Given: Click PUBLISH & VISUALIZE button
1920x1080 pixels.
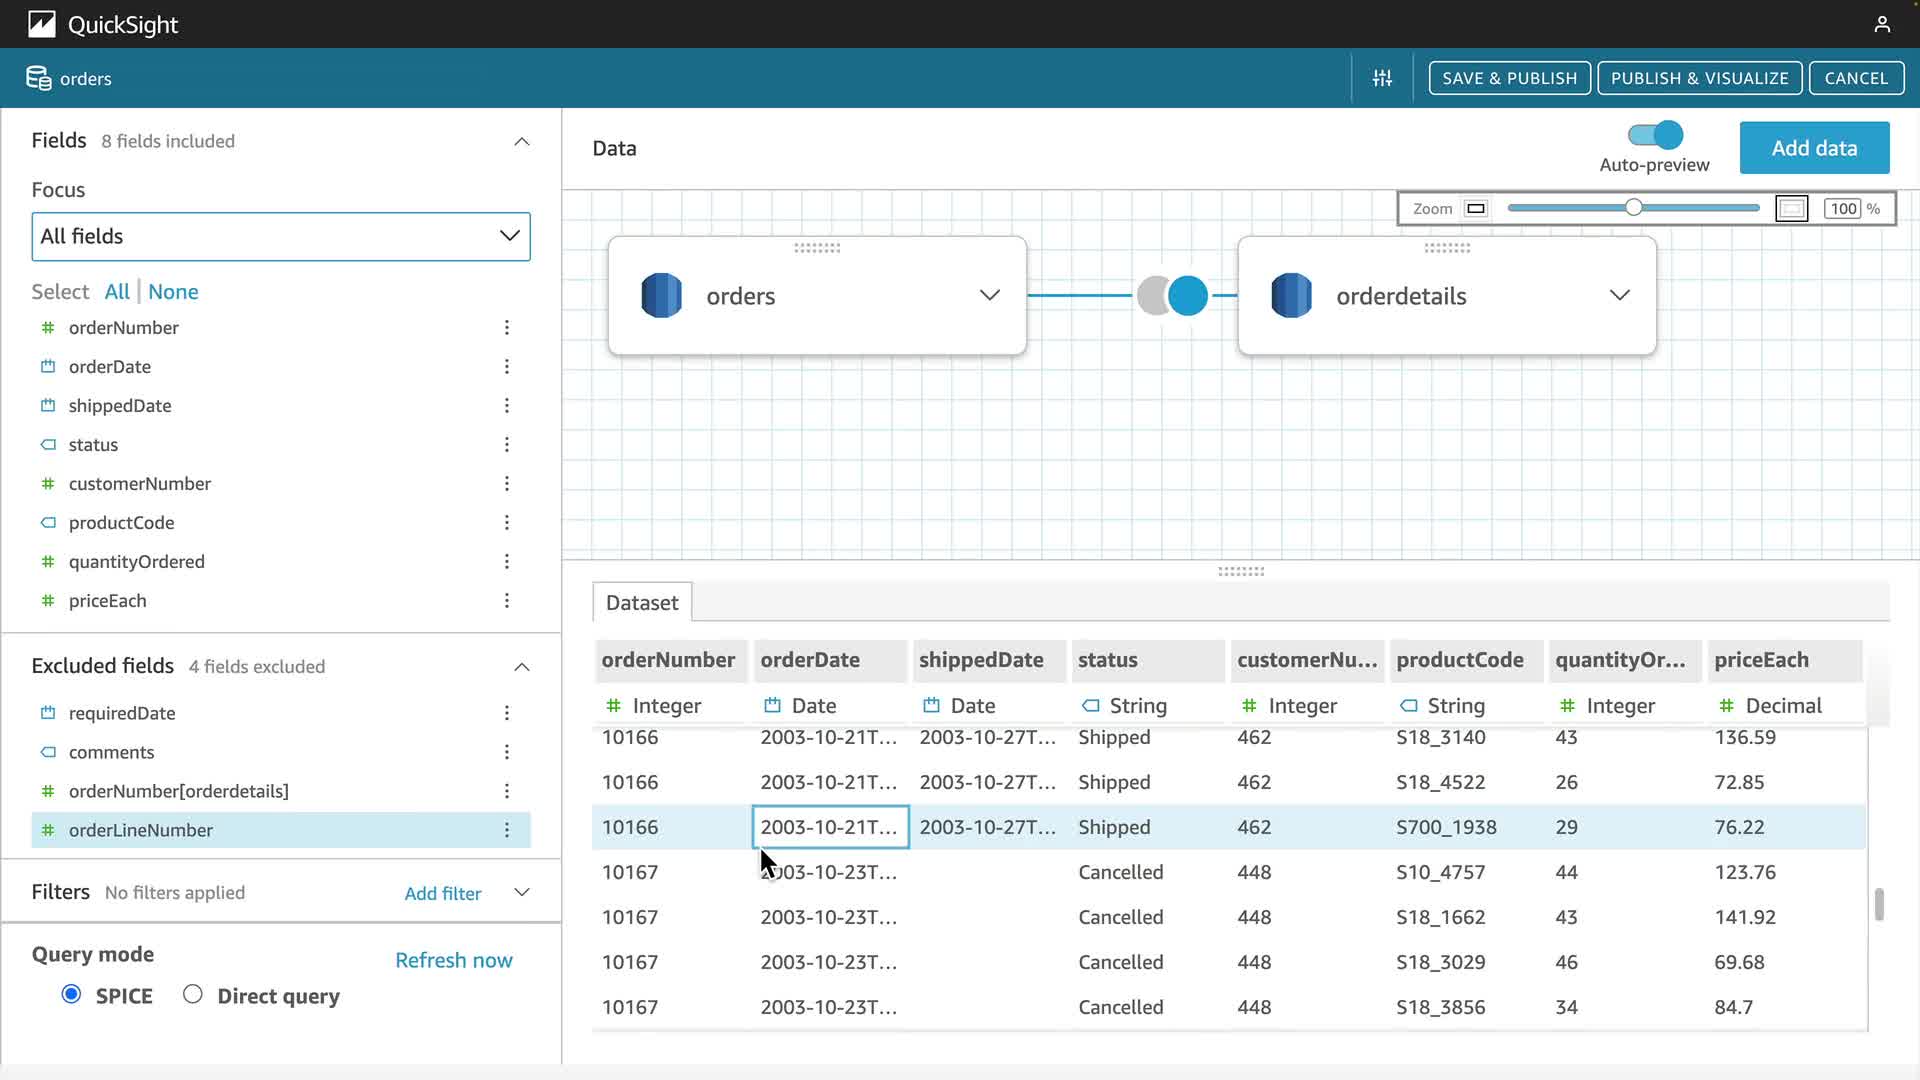Looking at the screenshot, I should coord(1699,78).
